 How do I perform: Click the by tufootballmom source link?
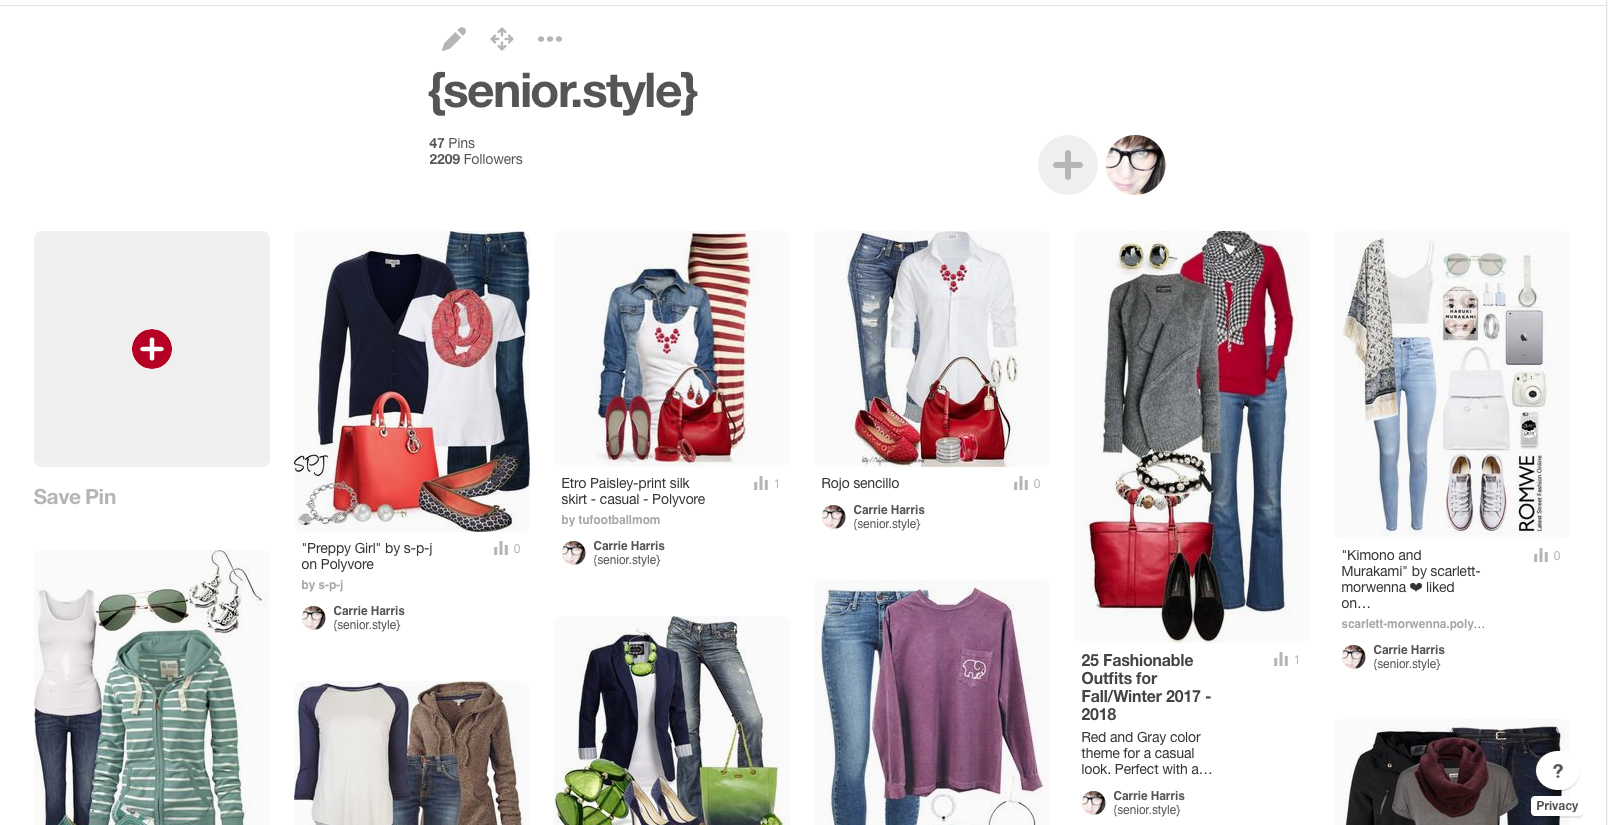point(611,520)
